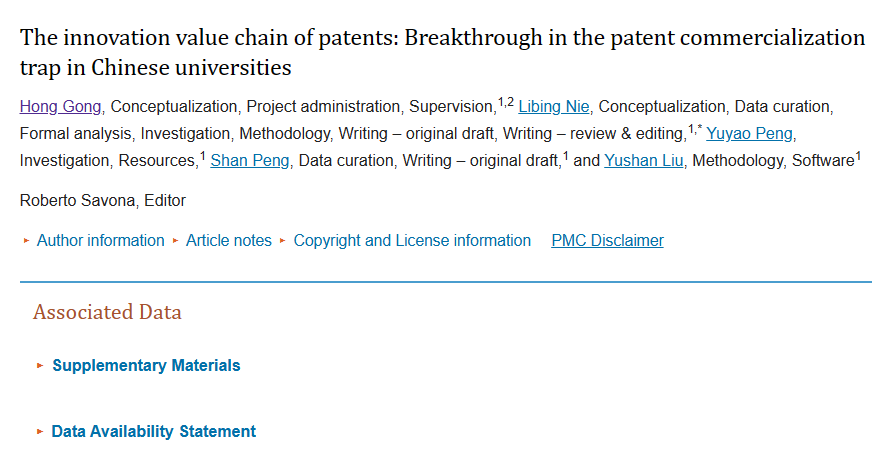Click asterisk superscript after Libing Nie's roles

click(x=699, y=127)
